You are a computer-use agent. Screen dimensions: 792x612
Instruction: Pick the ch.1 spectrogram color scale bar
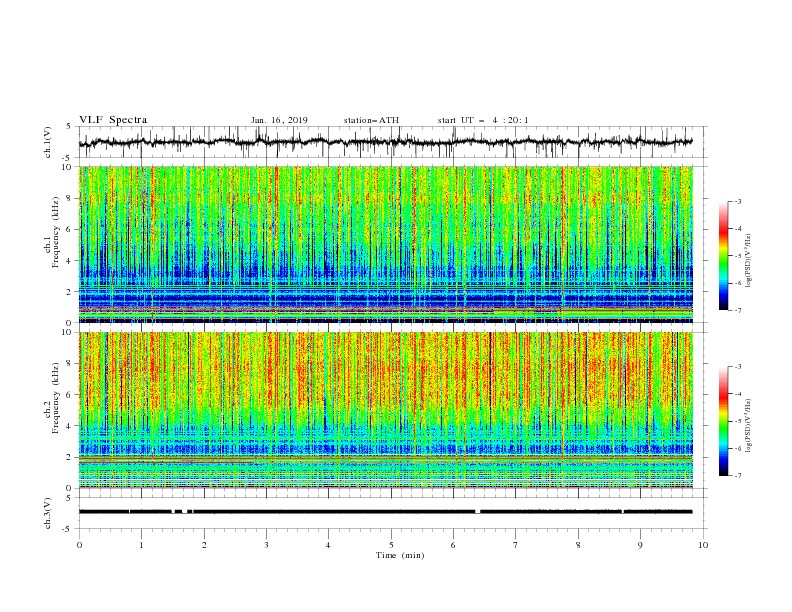pyautogui.click(x=723, y=255)
